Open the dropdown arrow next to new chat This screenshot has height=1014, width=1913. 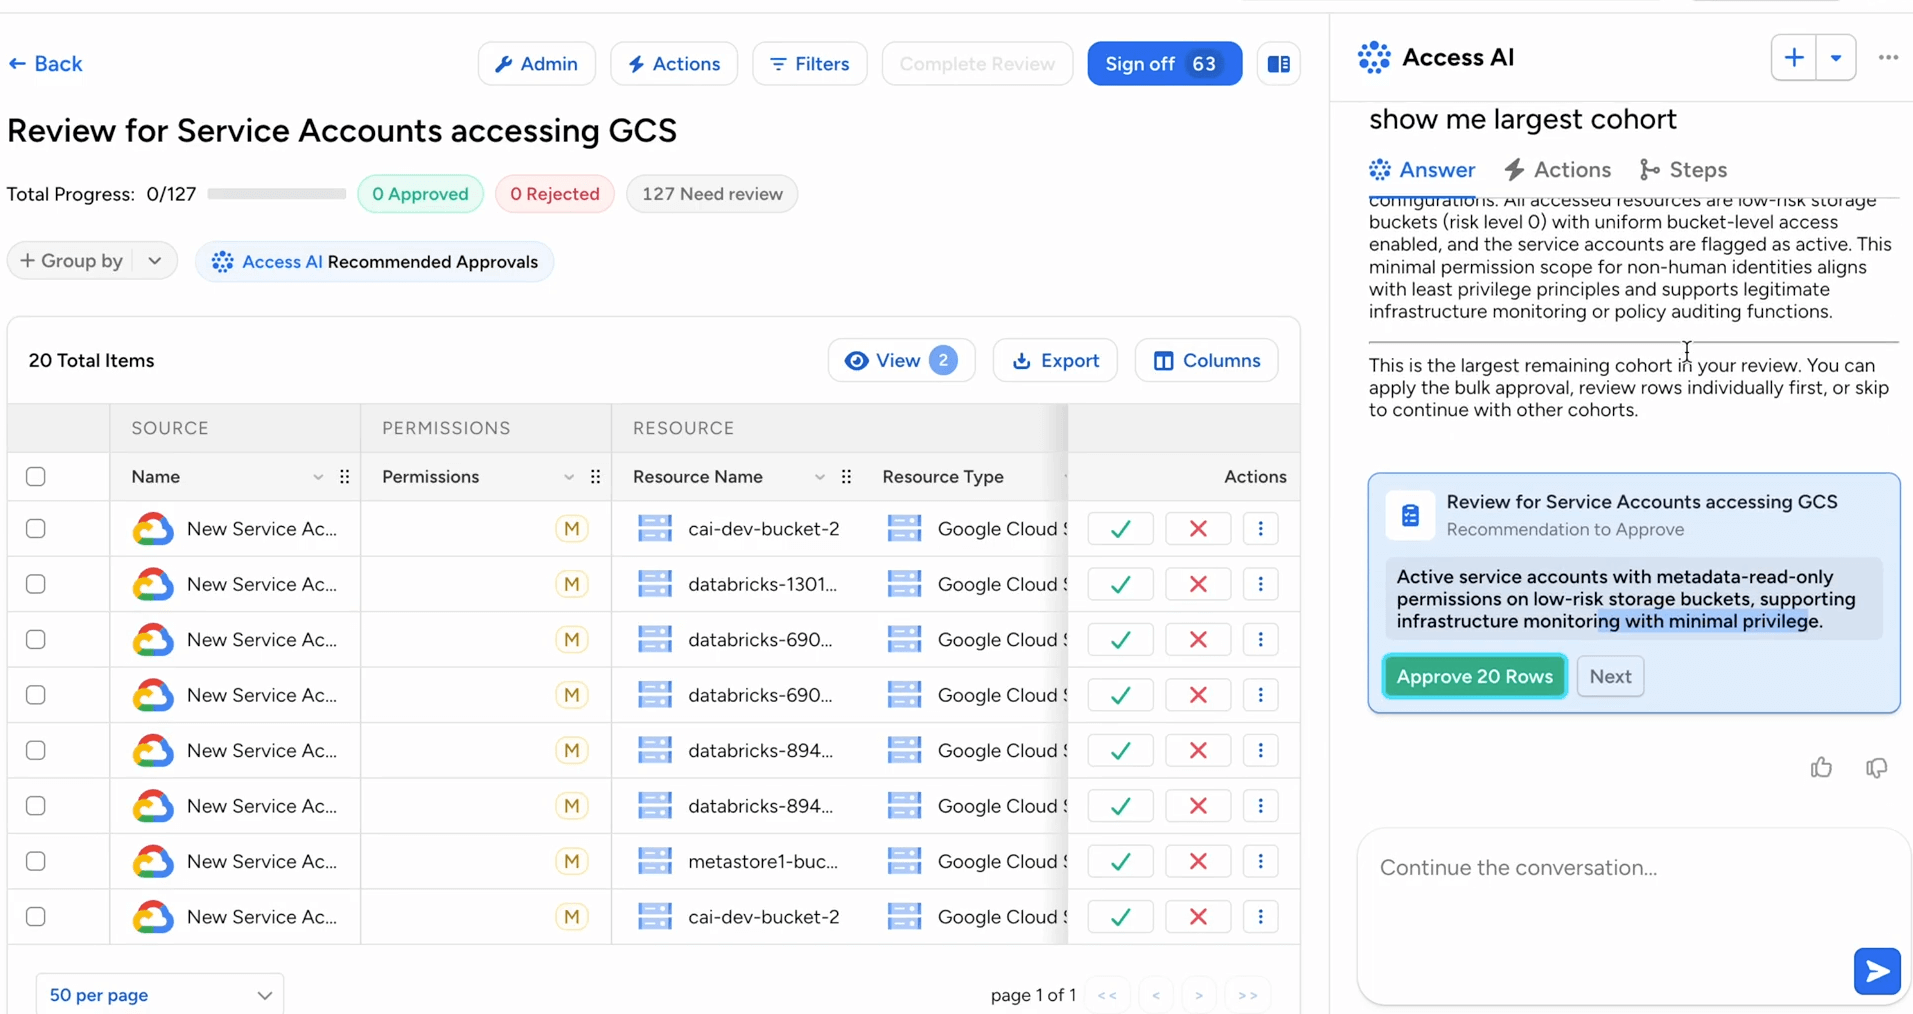pos(1836,58)
